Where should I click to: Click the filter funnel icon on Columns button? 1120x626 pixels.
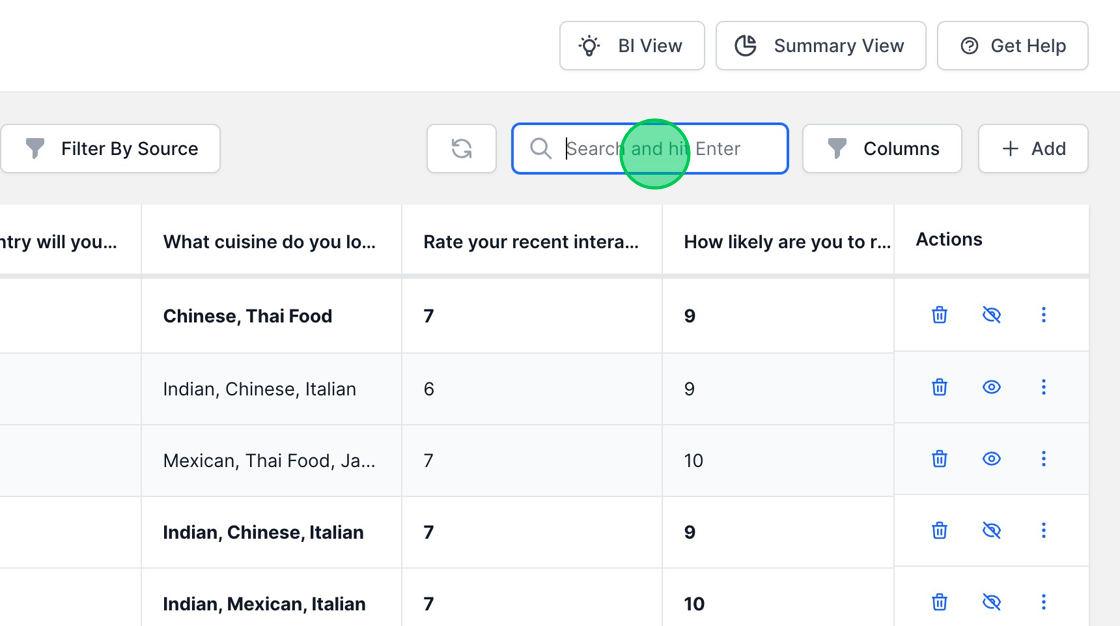(837, 148)
